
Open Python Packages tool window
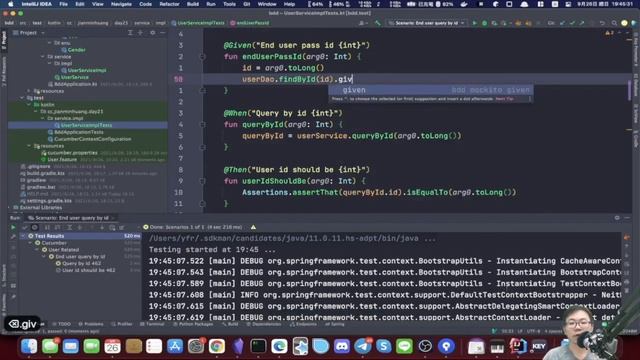(193, 324)
